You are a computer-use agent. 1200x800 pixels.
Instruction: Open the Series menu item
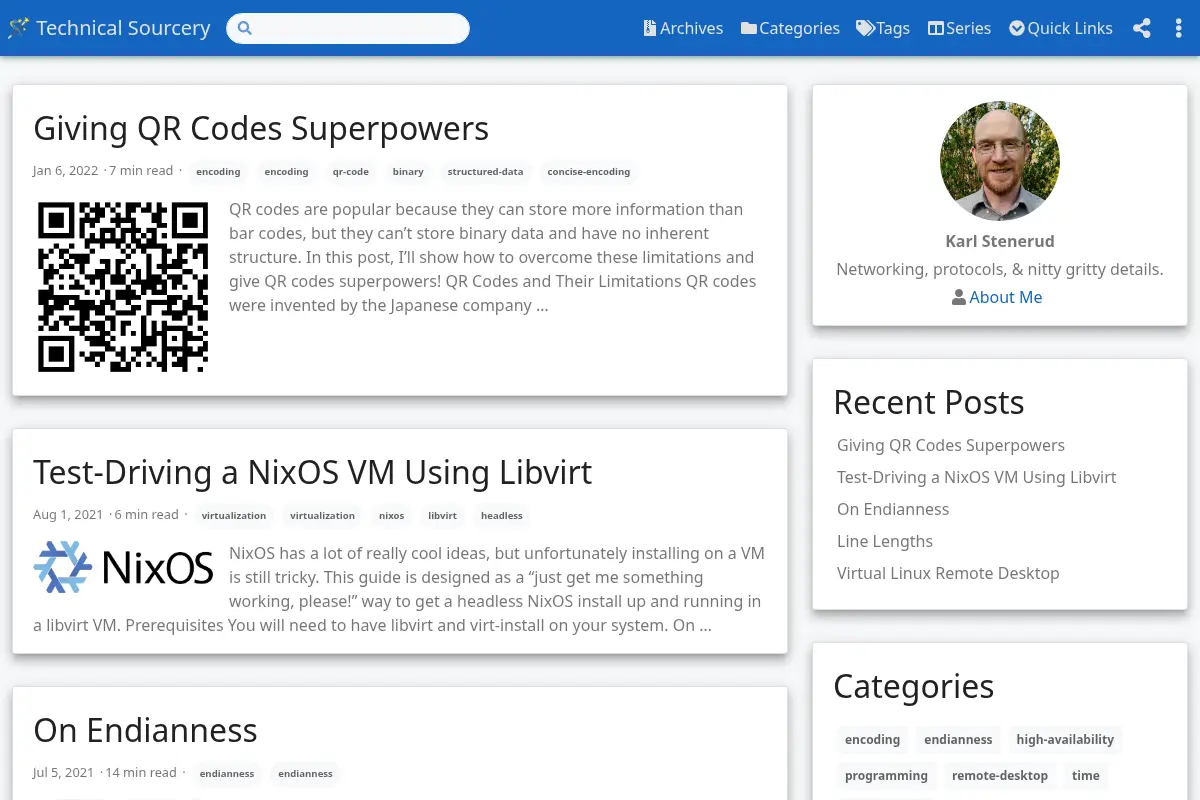point(959,28)
